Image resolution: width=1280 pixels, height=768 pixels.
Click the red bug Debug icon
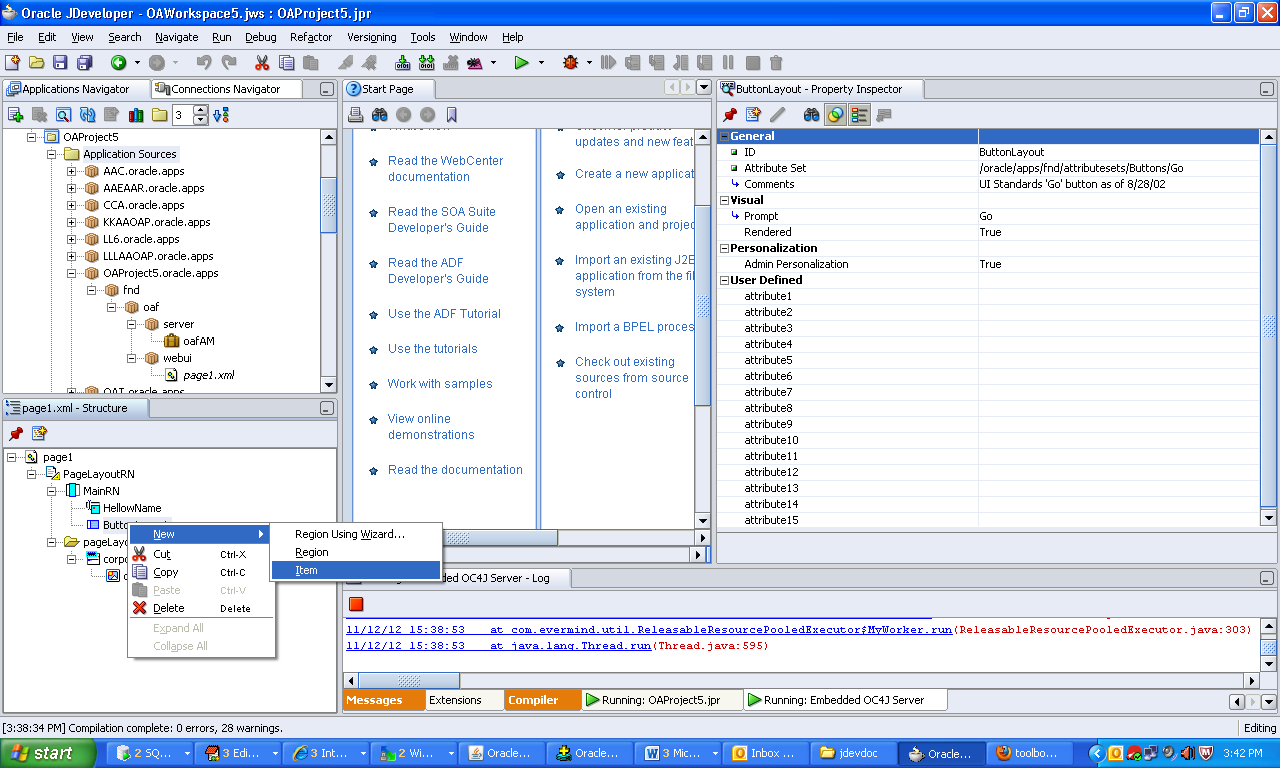pyautogui.click(x=571, y=63)
